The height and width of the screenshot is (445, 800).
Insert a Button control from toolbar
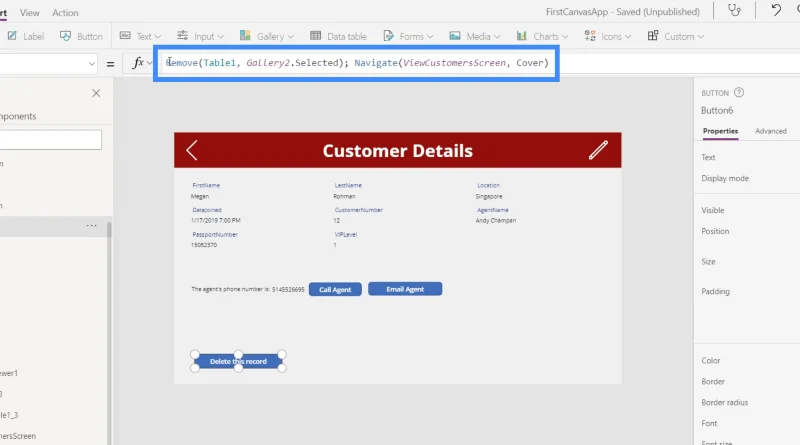(x=82, y=36)
